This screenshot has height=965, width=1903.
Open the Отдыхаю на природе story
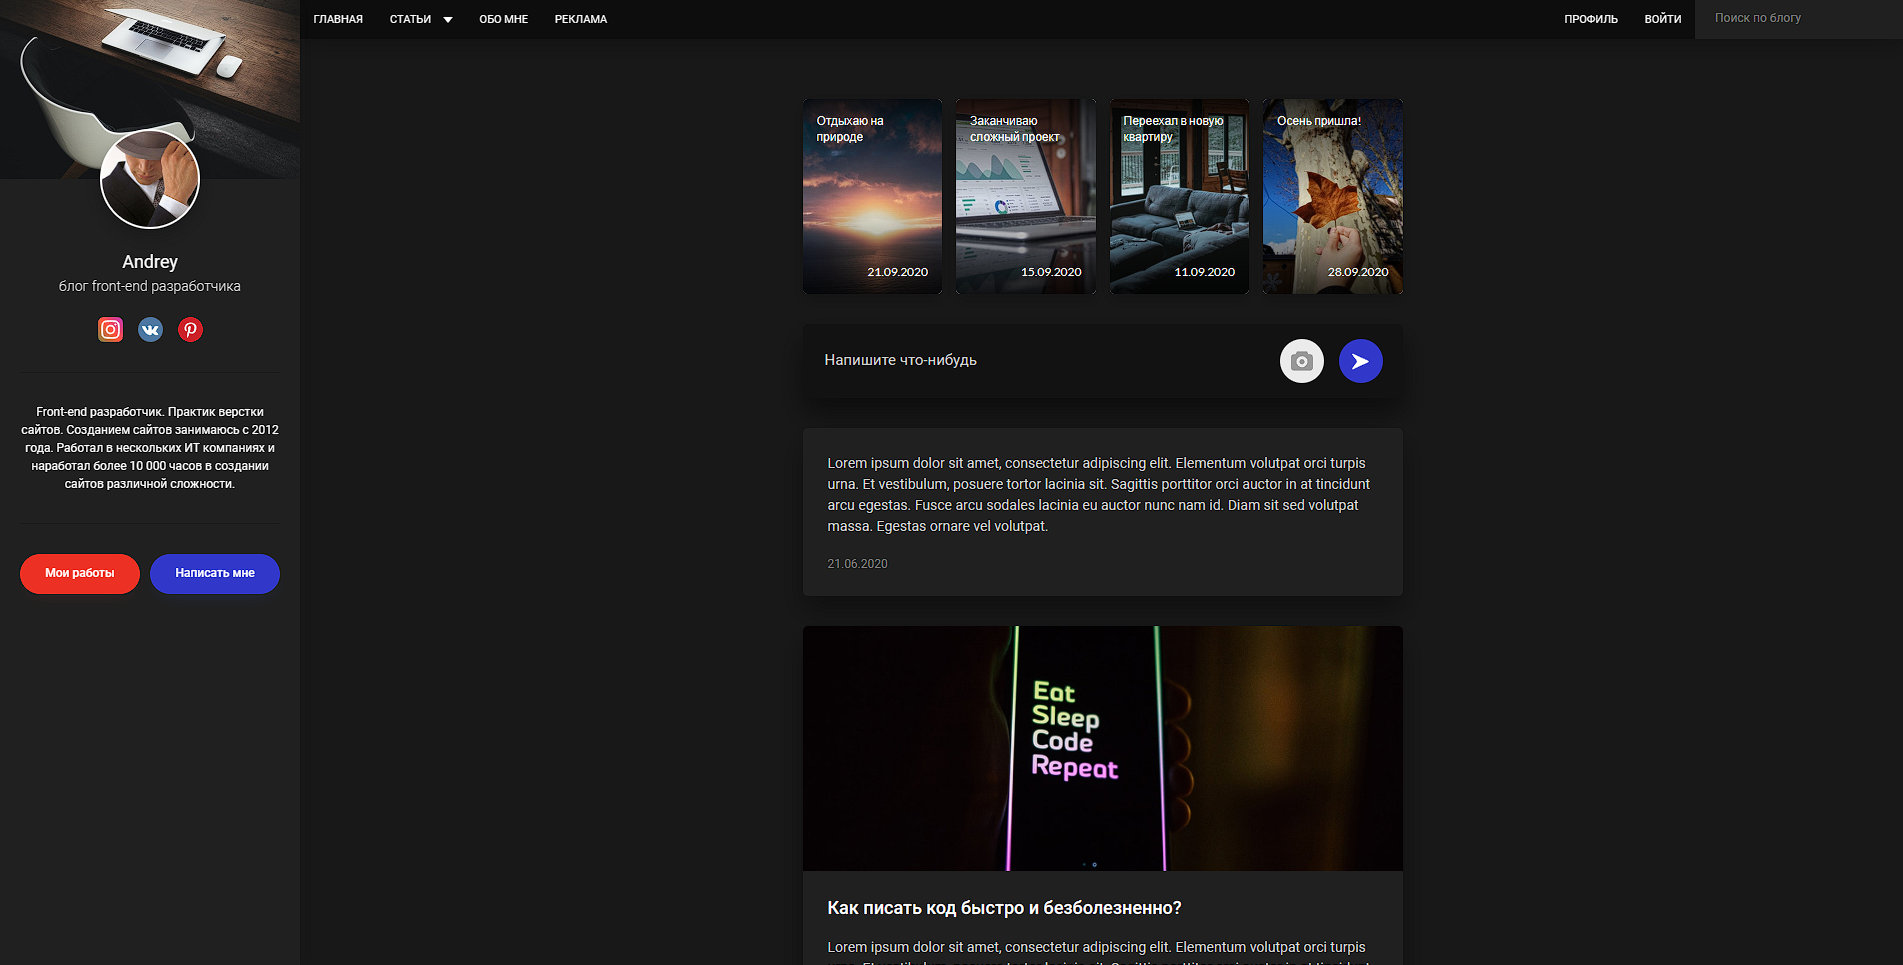tap(872, 196)
